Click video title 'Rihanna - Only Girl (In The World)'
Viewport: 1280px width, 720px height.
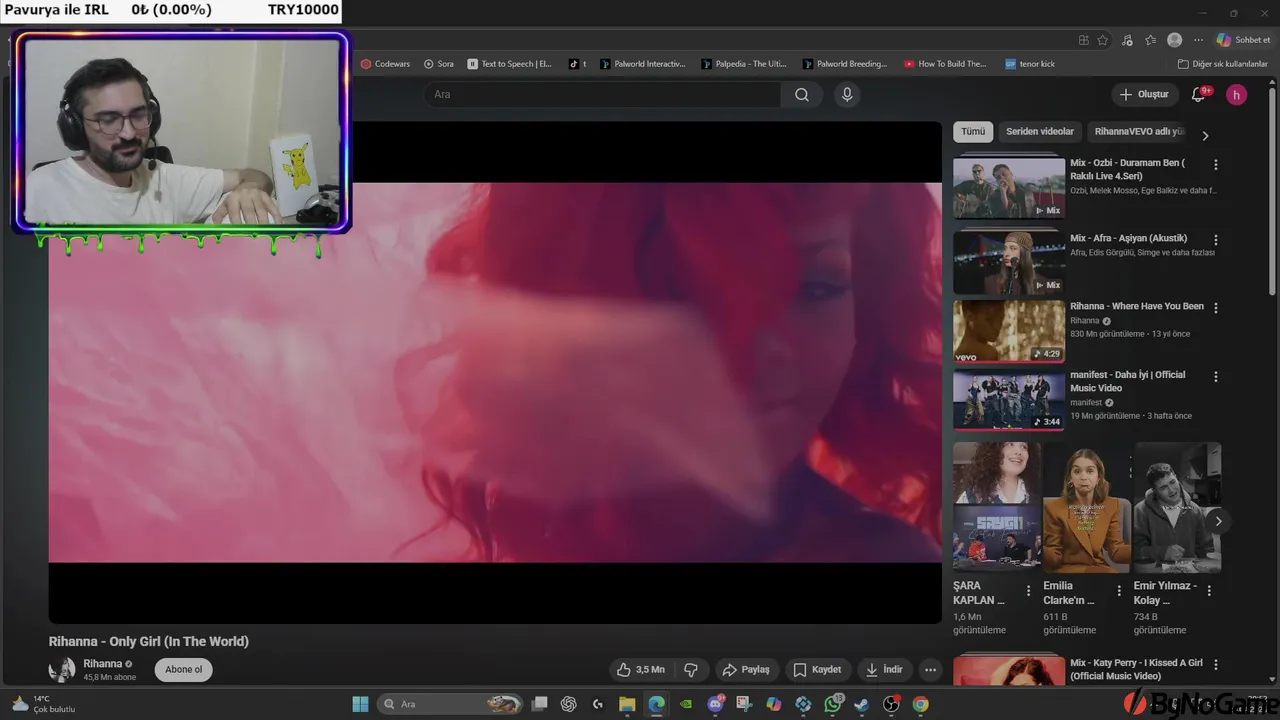point(149,642)
